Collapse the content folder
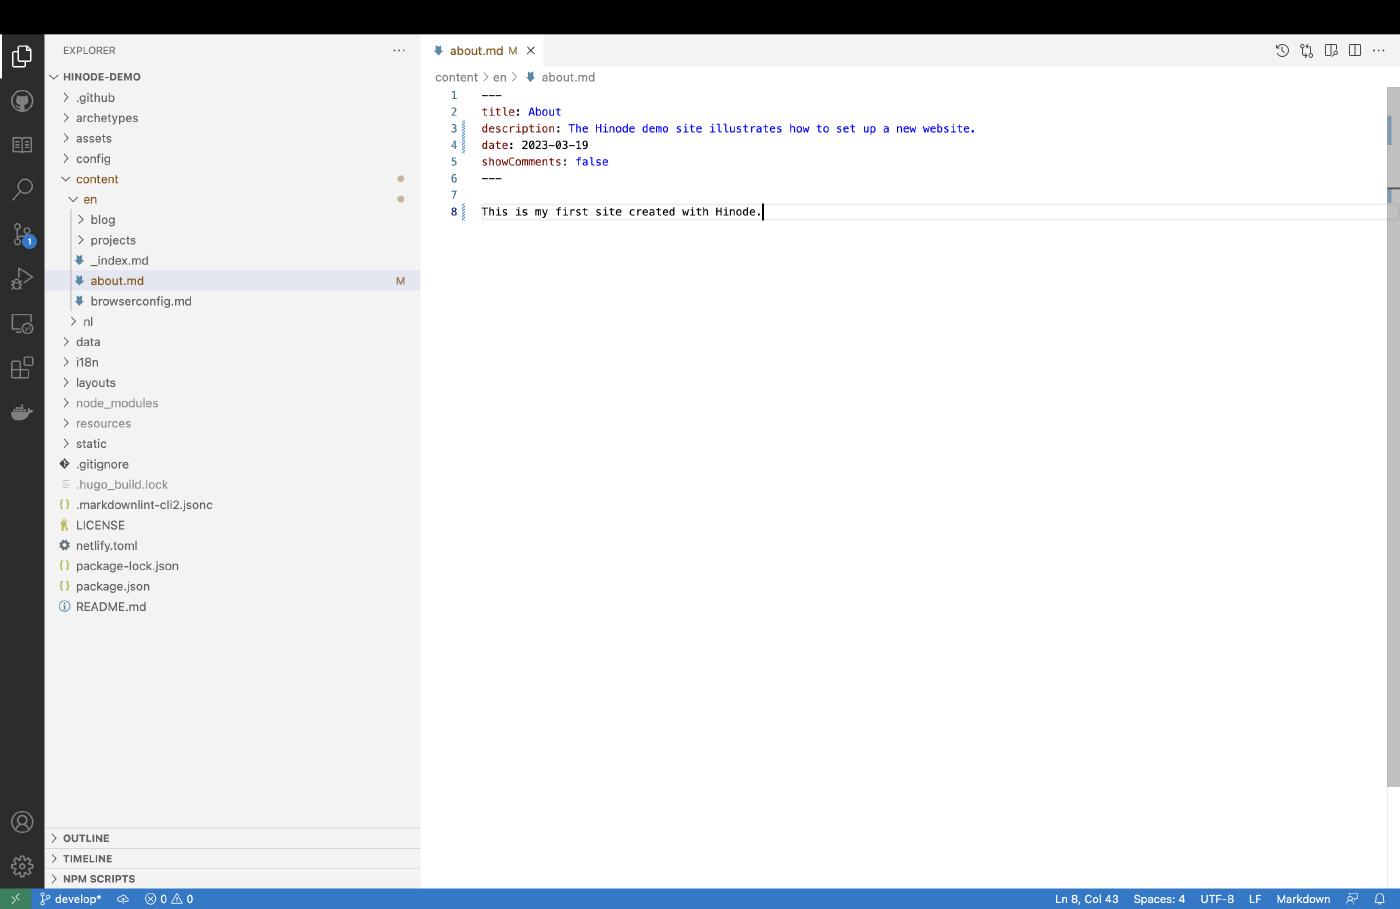 [x=232, y=179]
